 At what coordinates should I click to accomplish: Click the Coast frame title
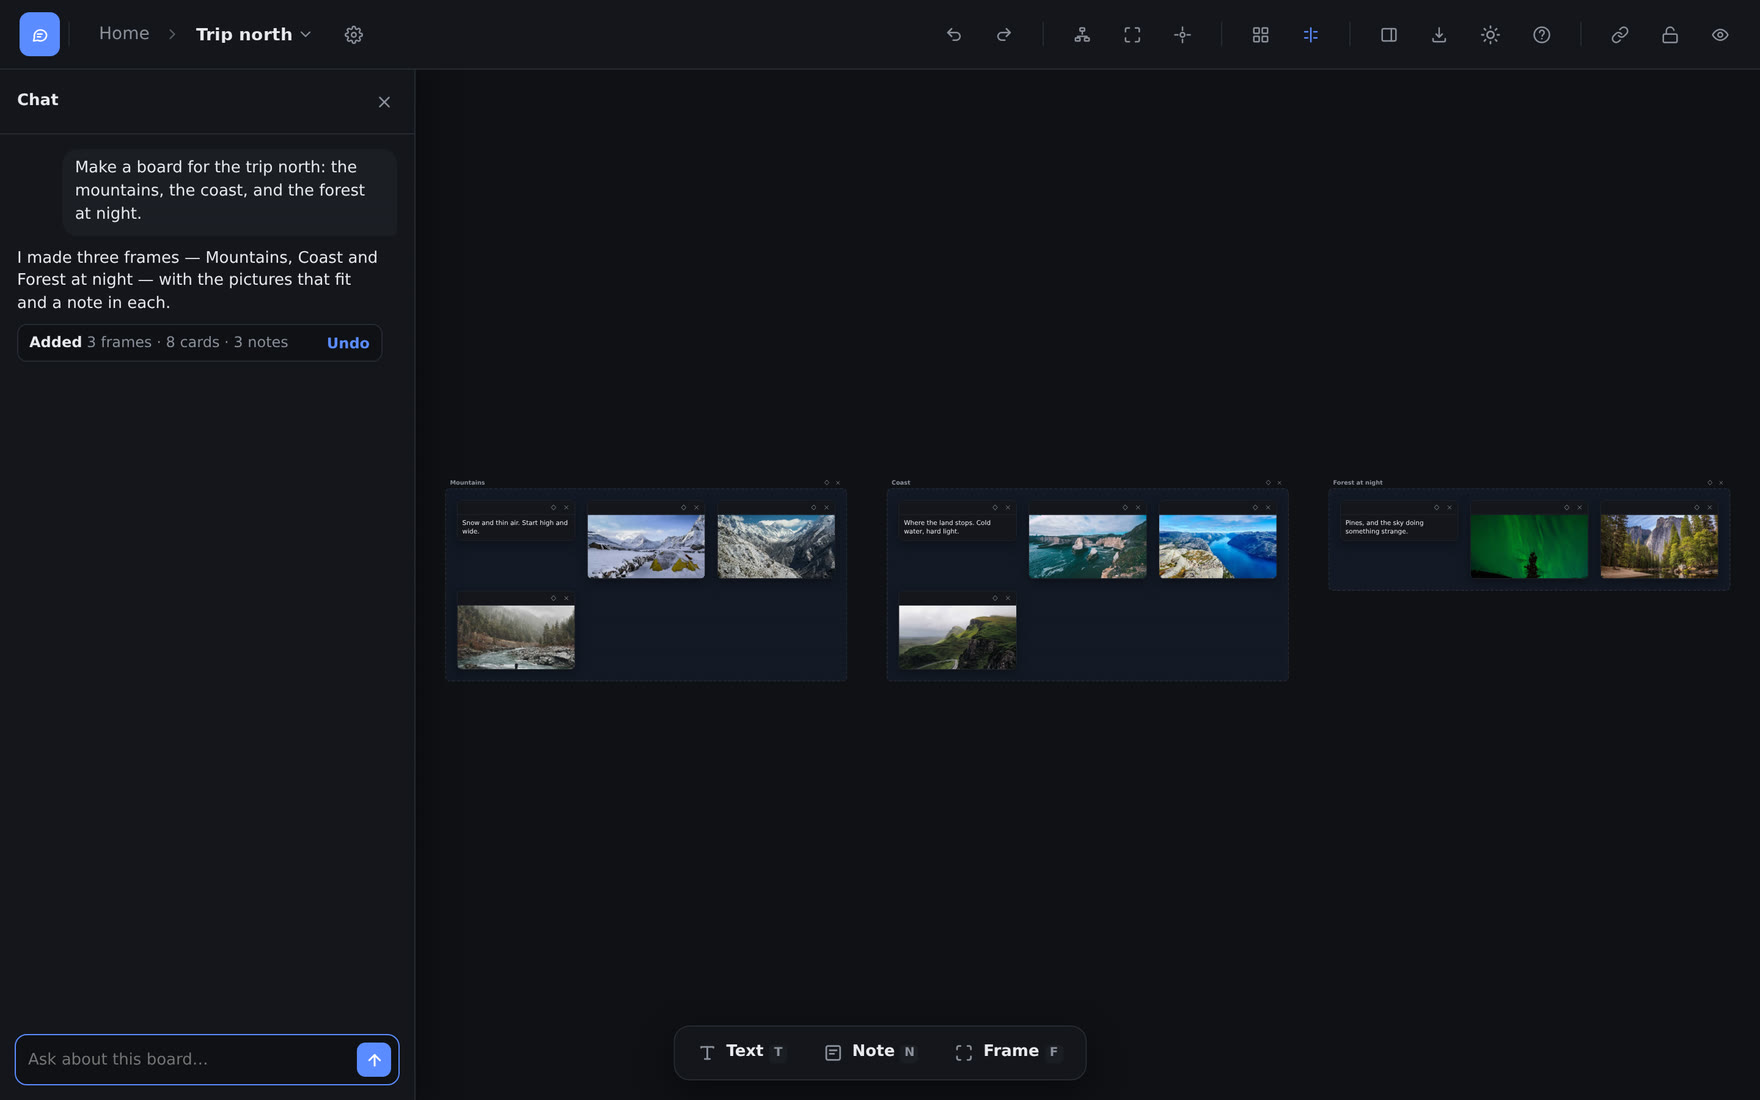click(x=901, y=482)
